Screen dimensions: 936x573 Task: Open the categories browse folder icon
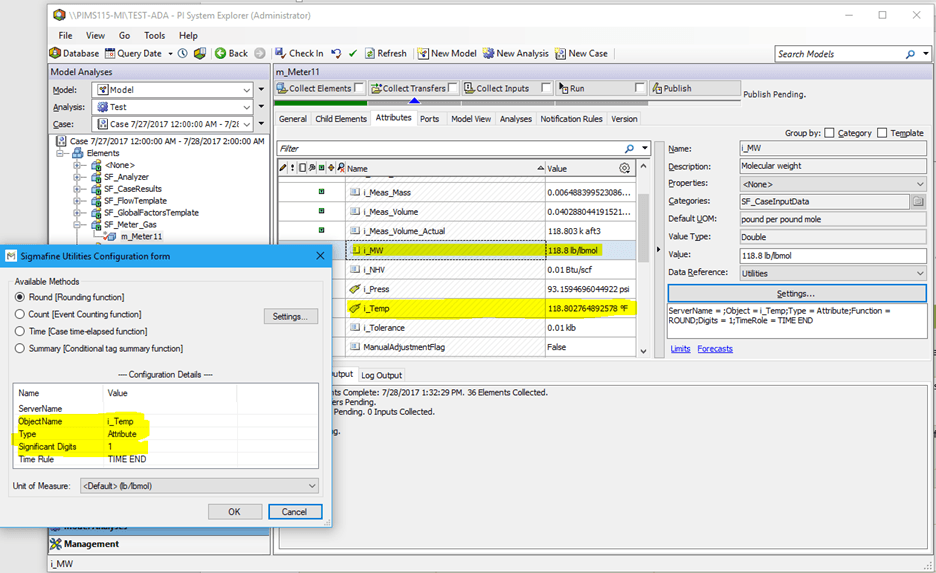pyautogui.click(x=917, y=201)
